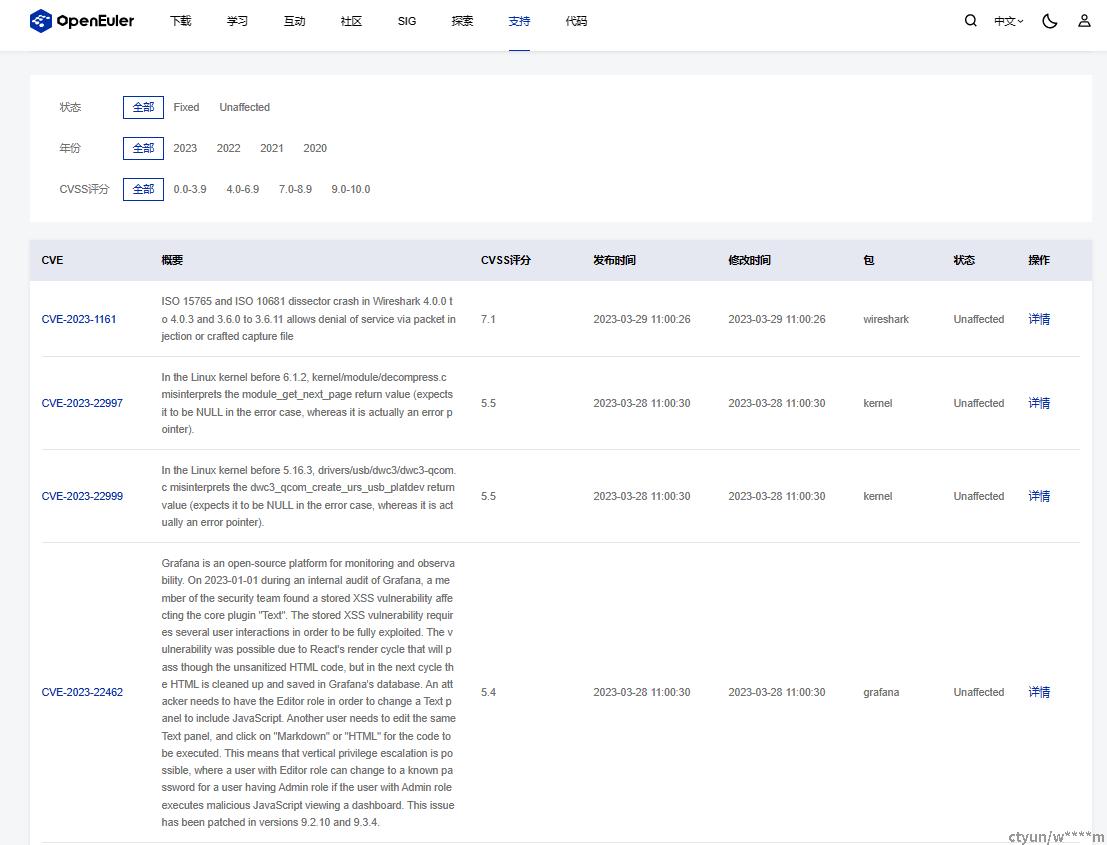Viewport: 1107px width, 845px height.
Task: Select 全部 in the 状态 filter
Action: pos(143,107)
